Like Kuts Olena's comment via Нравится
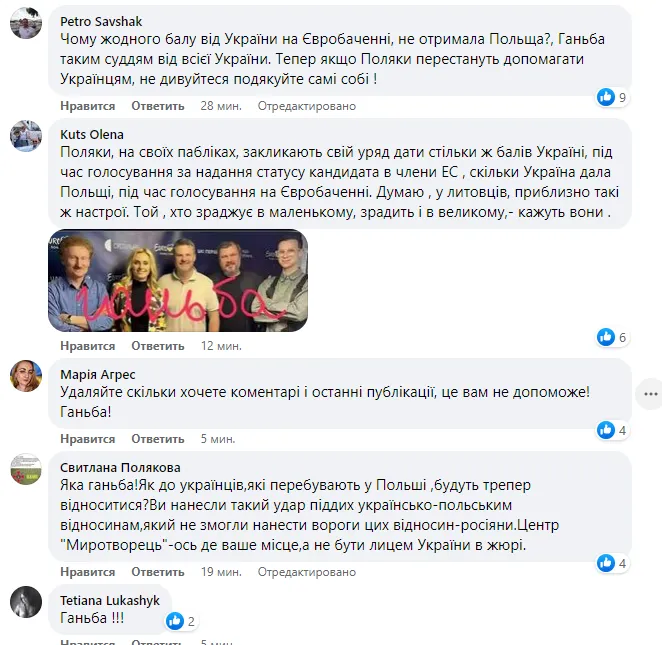This screenshot has width=662, height=645. click(x=87, y=346)
